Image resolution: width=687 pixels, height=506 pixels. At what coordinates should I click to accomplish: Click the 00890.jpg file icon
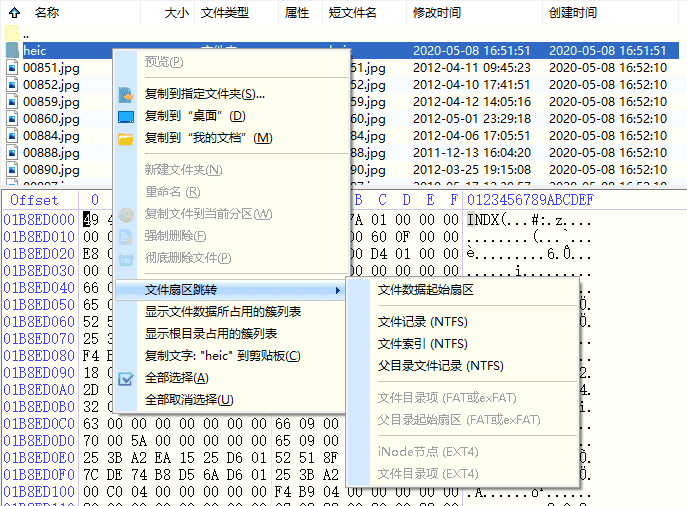(x=12, y=170)
